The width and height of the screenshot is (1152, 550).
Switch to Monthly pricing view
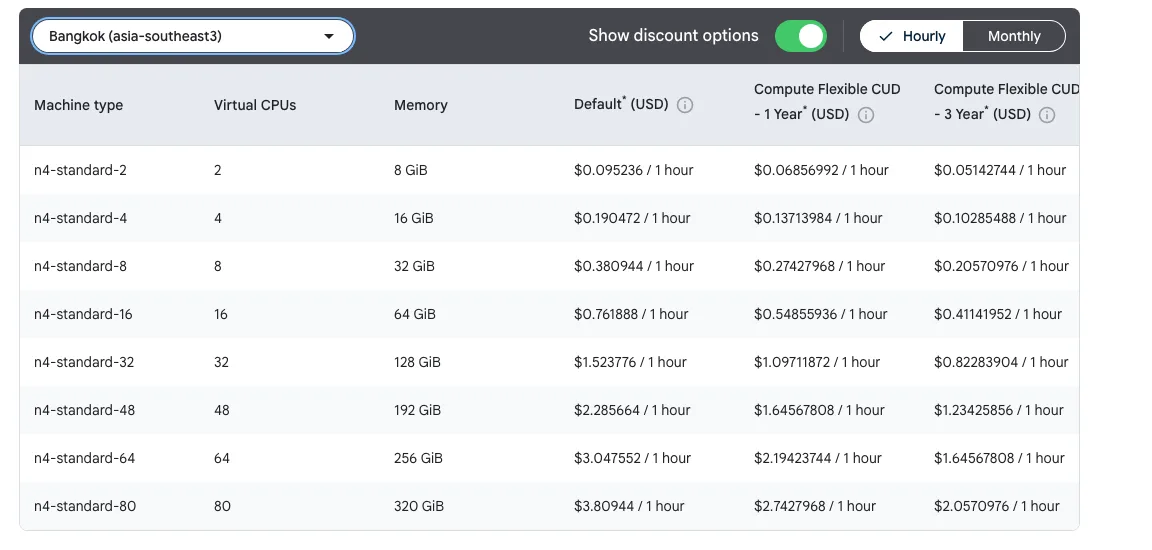click(x=1014, y=36)
